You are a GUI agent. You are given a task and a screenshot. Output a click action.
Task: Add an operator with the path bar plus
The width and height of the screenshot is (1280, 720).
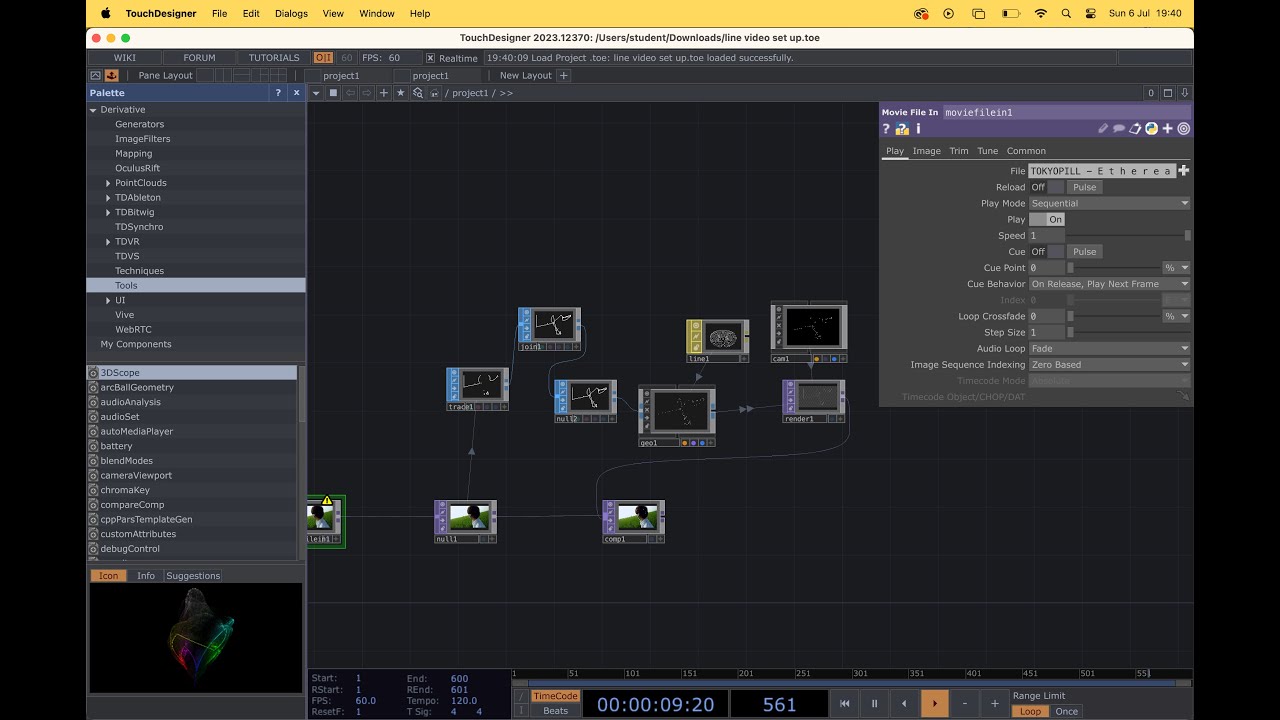384,93
